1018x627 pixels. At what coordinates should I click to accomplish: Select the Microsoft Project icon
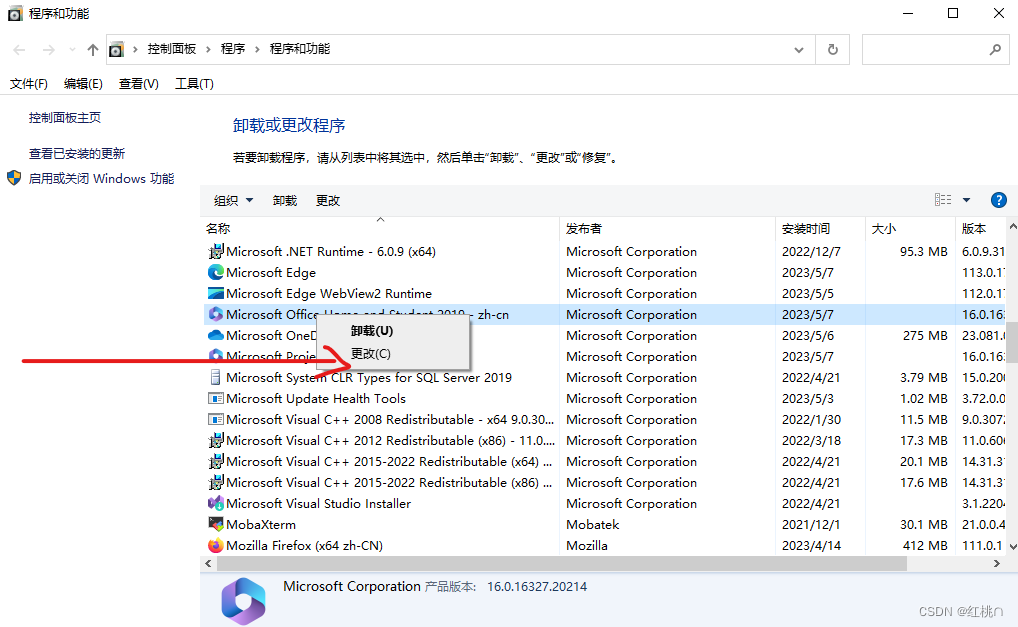coord(216,355)
